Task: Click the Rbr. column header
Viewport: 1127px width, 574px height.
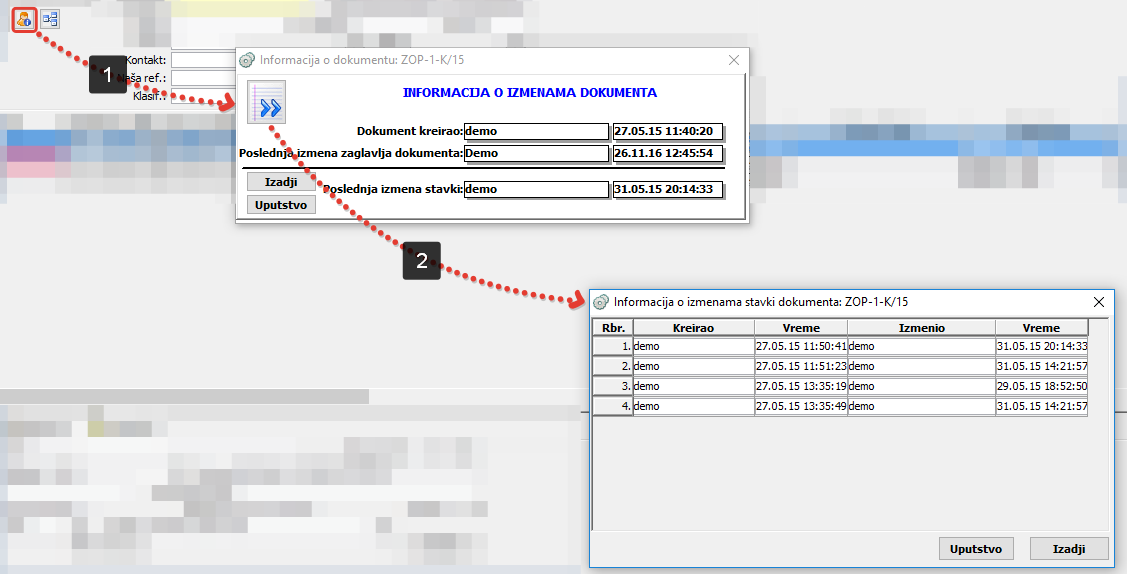Action: (x=612, y=328)
